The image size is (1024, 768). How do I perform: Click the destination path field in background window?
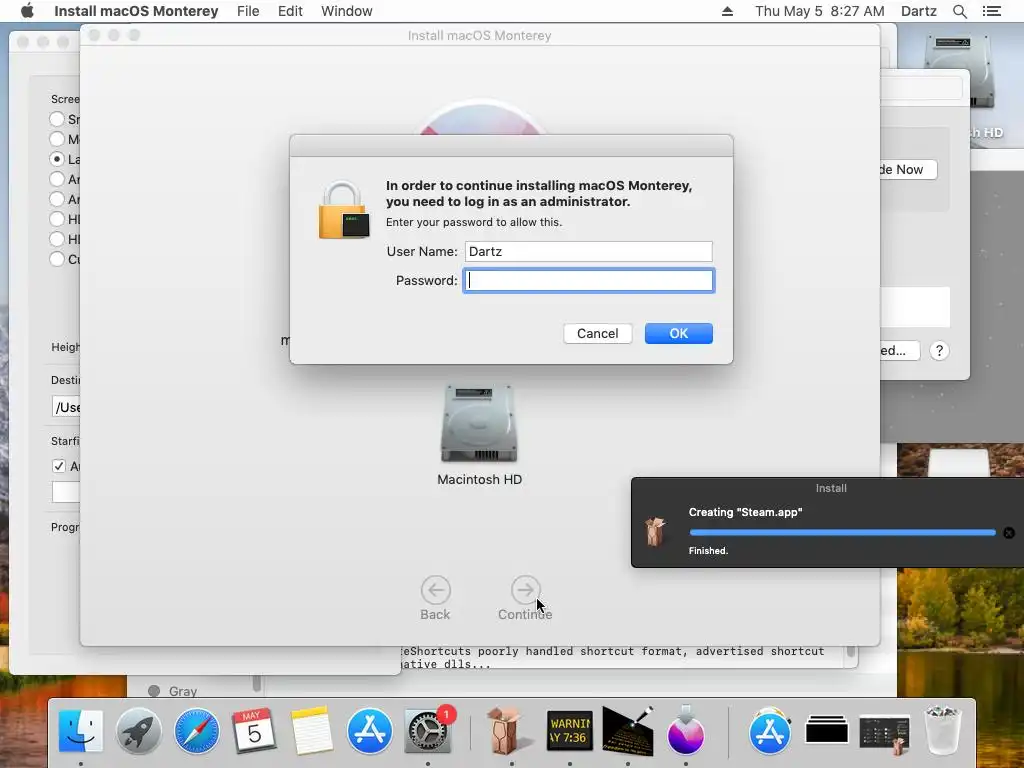[x=66, y=407]
